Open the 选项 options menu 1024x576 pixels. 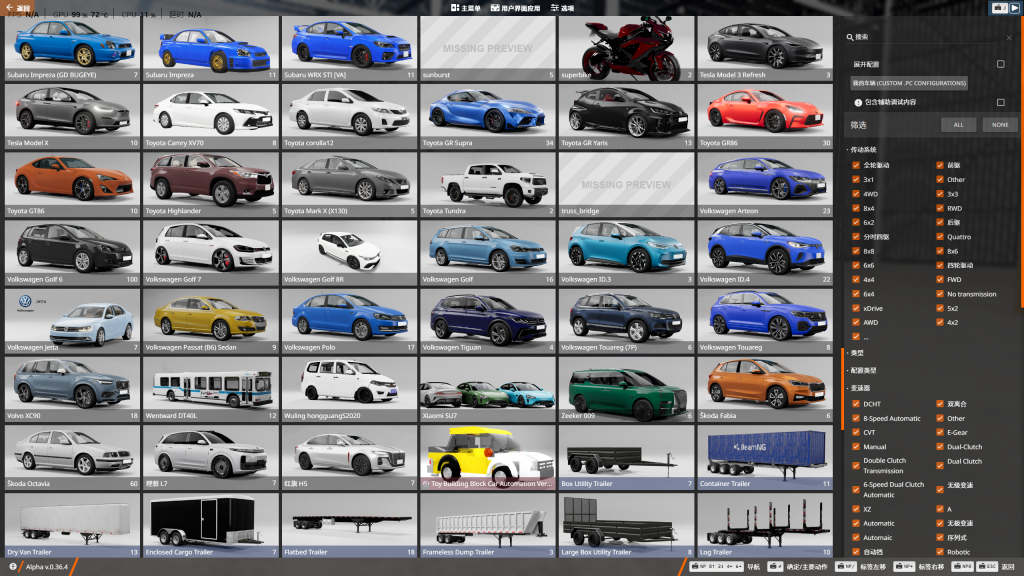[x=562, y=8]
